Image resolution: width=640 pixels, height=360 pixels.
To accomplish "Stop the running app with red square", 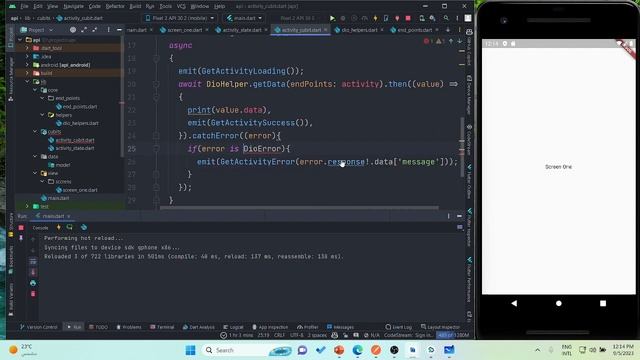I will click(408, 18).
